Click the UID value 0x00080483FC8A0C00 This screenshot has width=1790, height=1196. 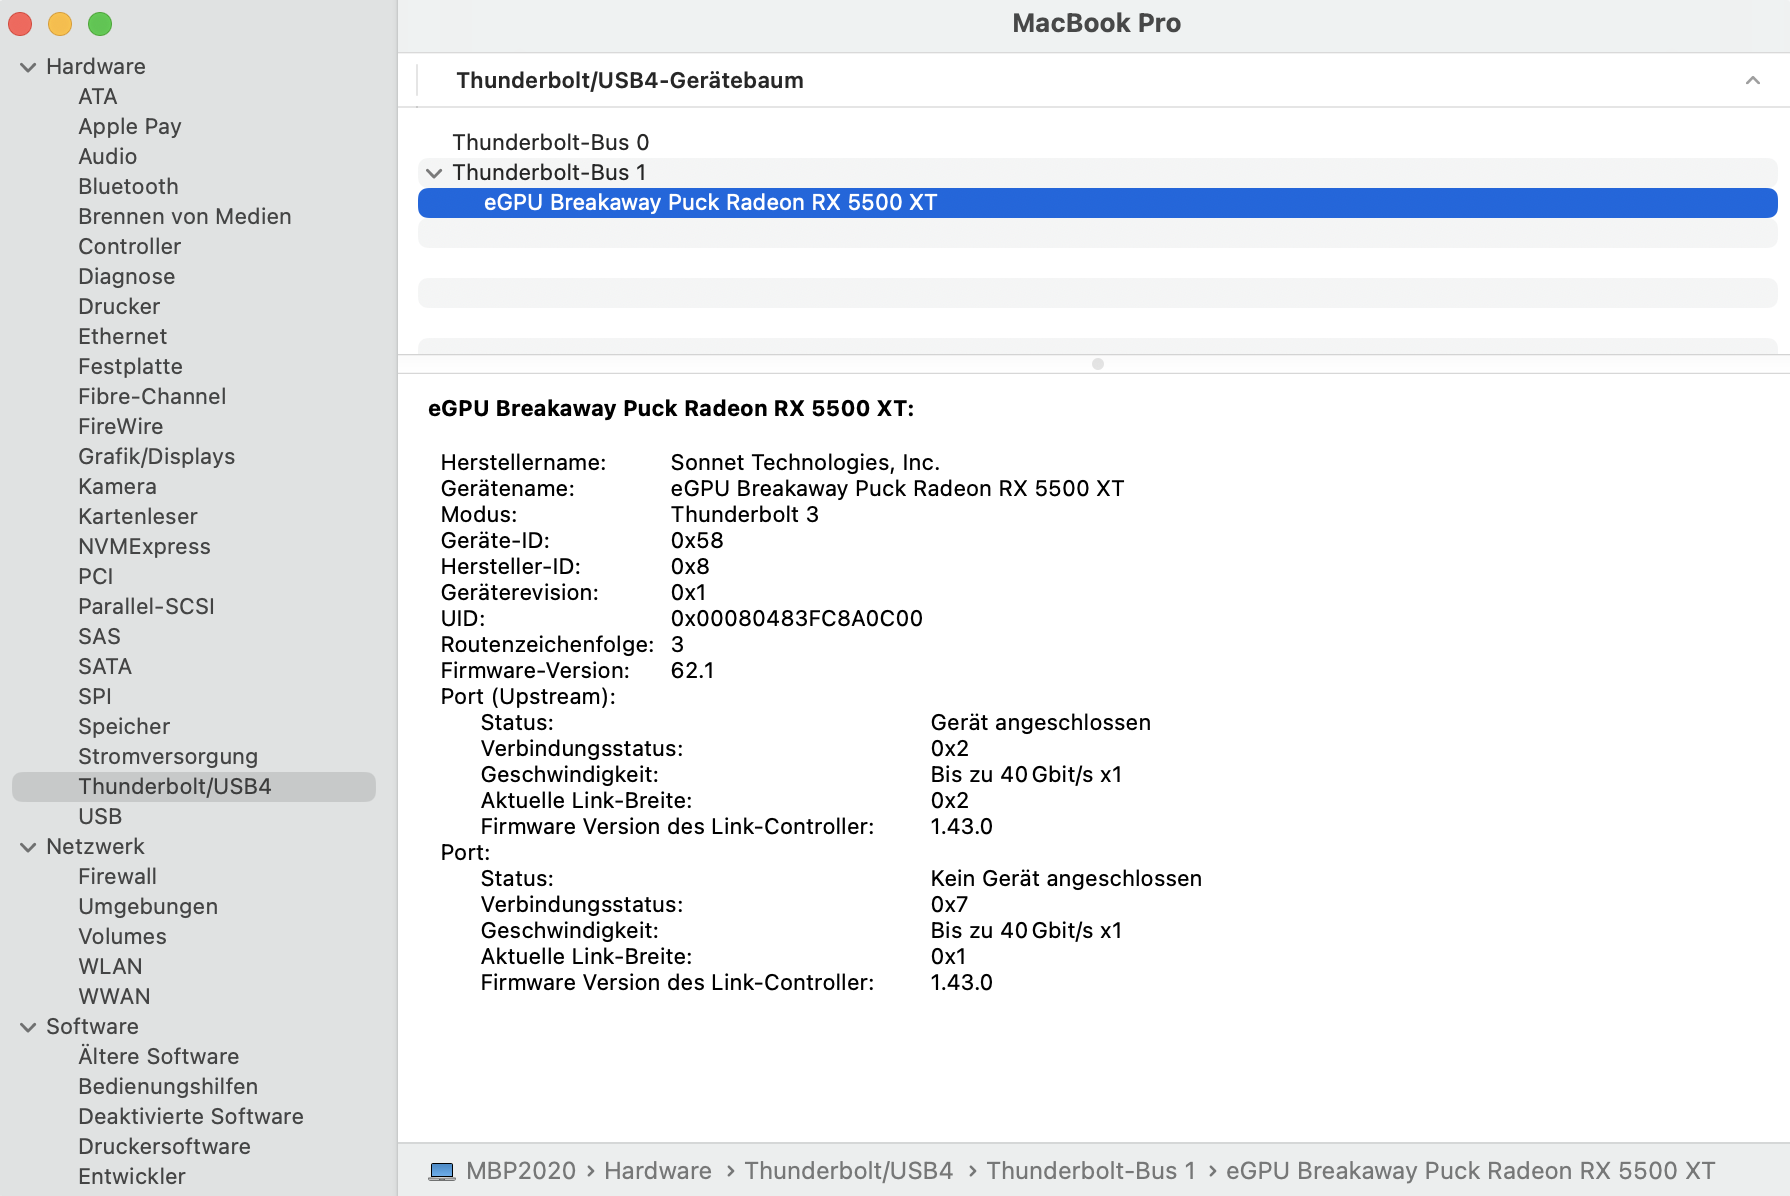[x=797, y=619]
